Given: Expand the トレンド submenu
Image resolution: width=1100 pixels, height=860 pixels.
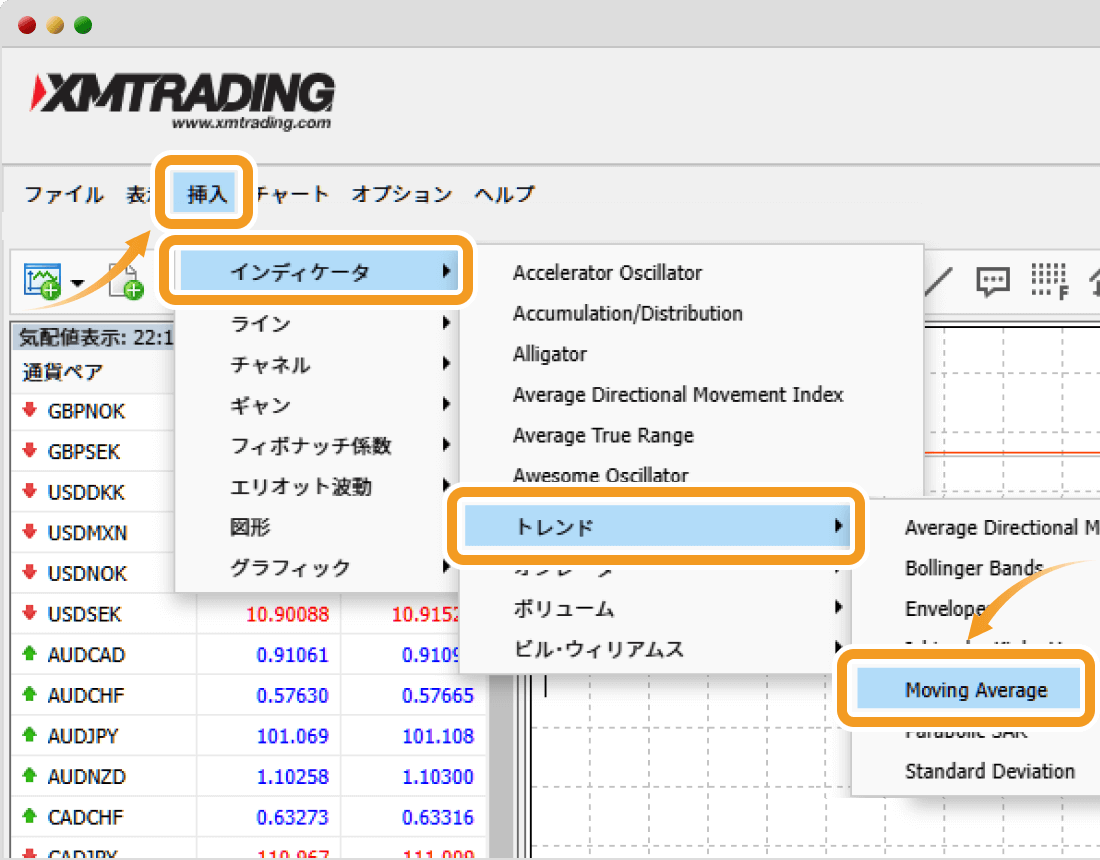Looking at the screenshot, I should [x=657, y=526].
